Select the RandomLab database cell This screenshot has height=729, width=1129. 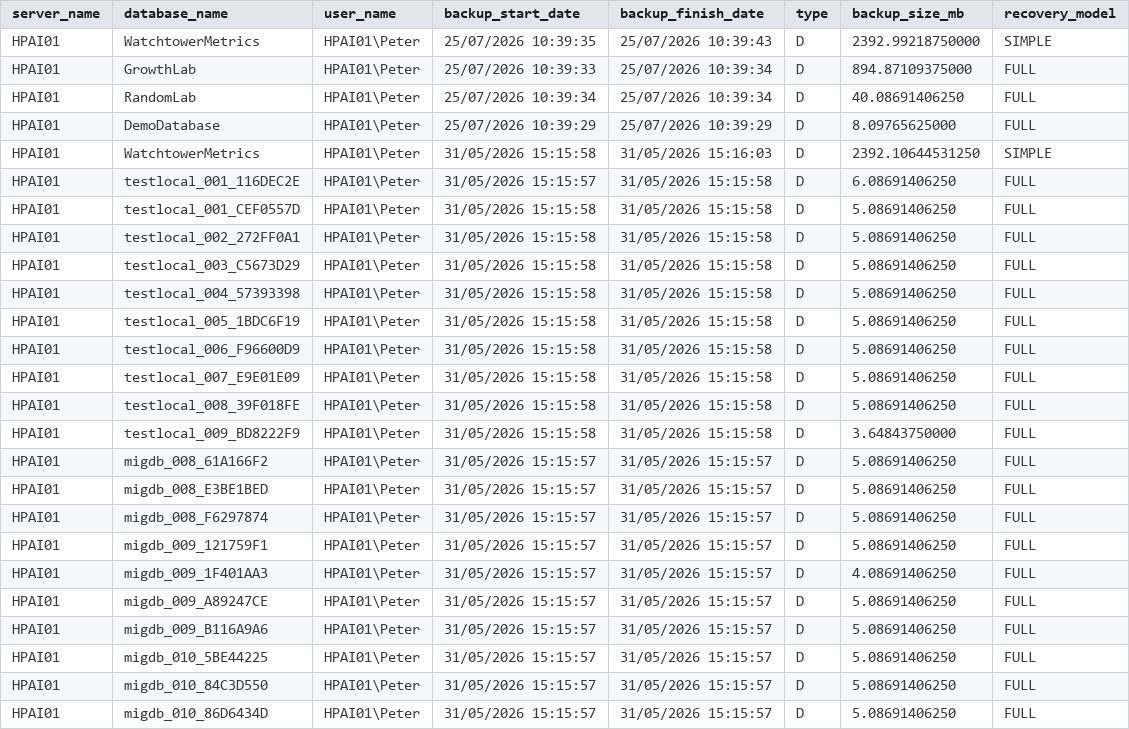click(x=212, y=98)
